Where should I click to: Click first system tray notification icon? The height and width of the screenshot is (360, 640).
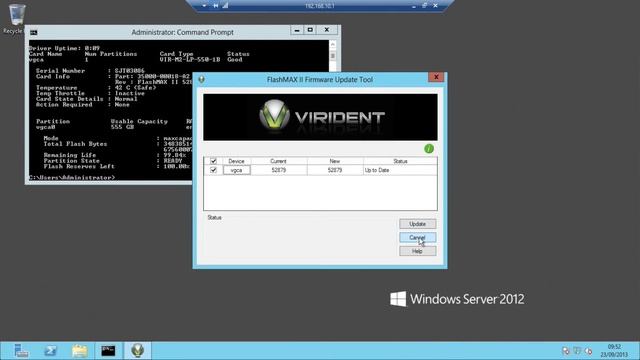pyautogui.click(x=565, y=351)
